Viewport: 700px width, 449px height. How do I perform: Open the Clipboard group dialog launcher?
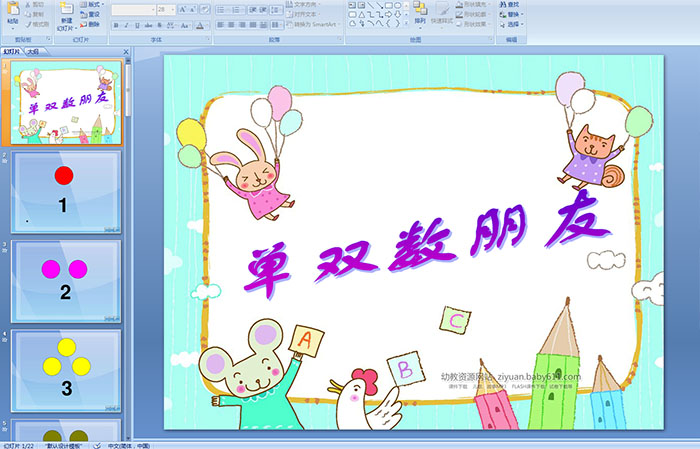(x=49, y=39)
